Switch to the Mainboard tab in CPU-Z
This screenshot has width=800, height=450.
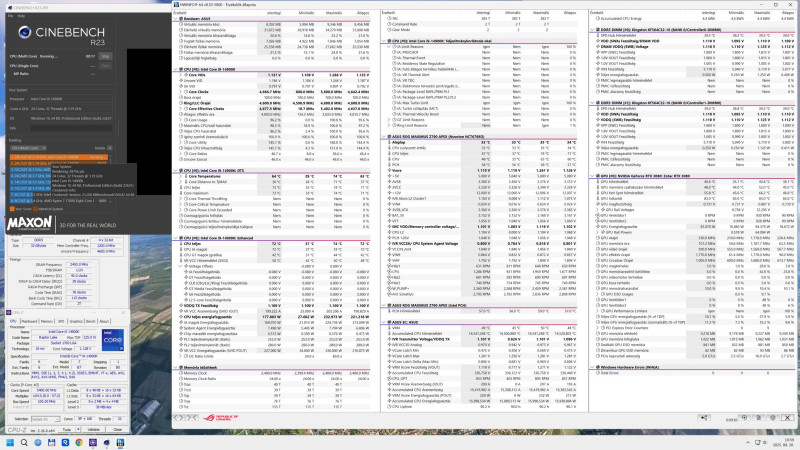coord(29,321)
